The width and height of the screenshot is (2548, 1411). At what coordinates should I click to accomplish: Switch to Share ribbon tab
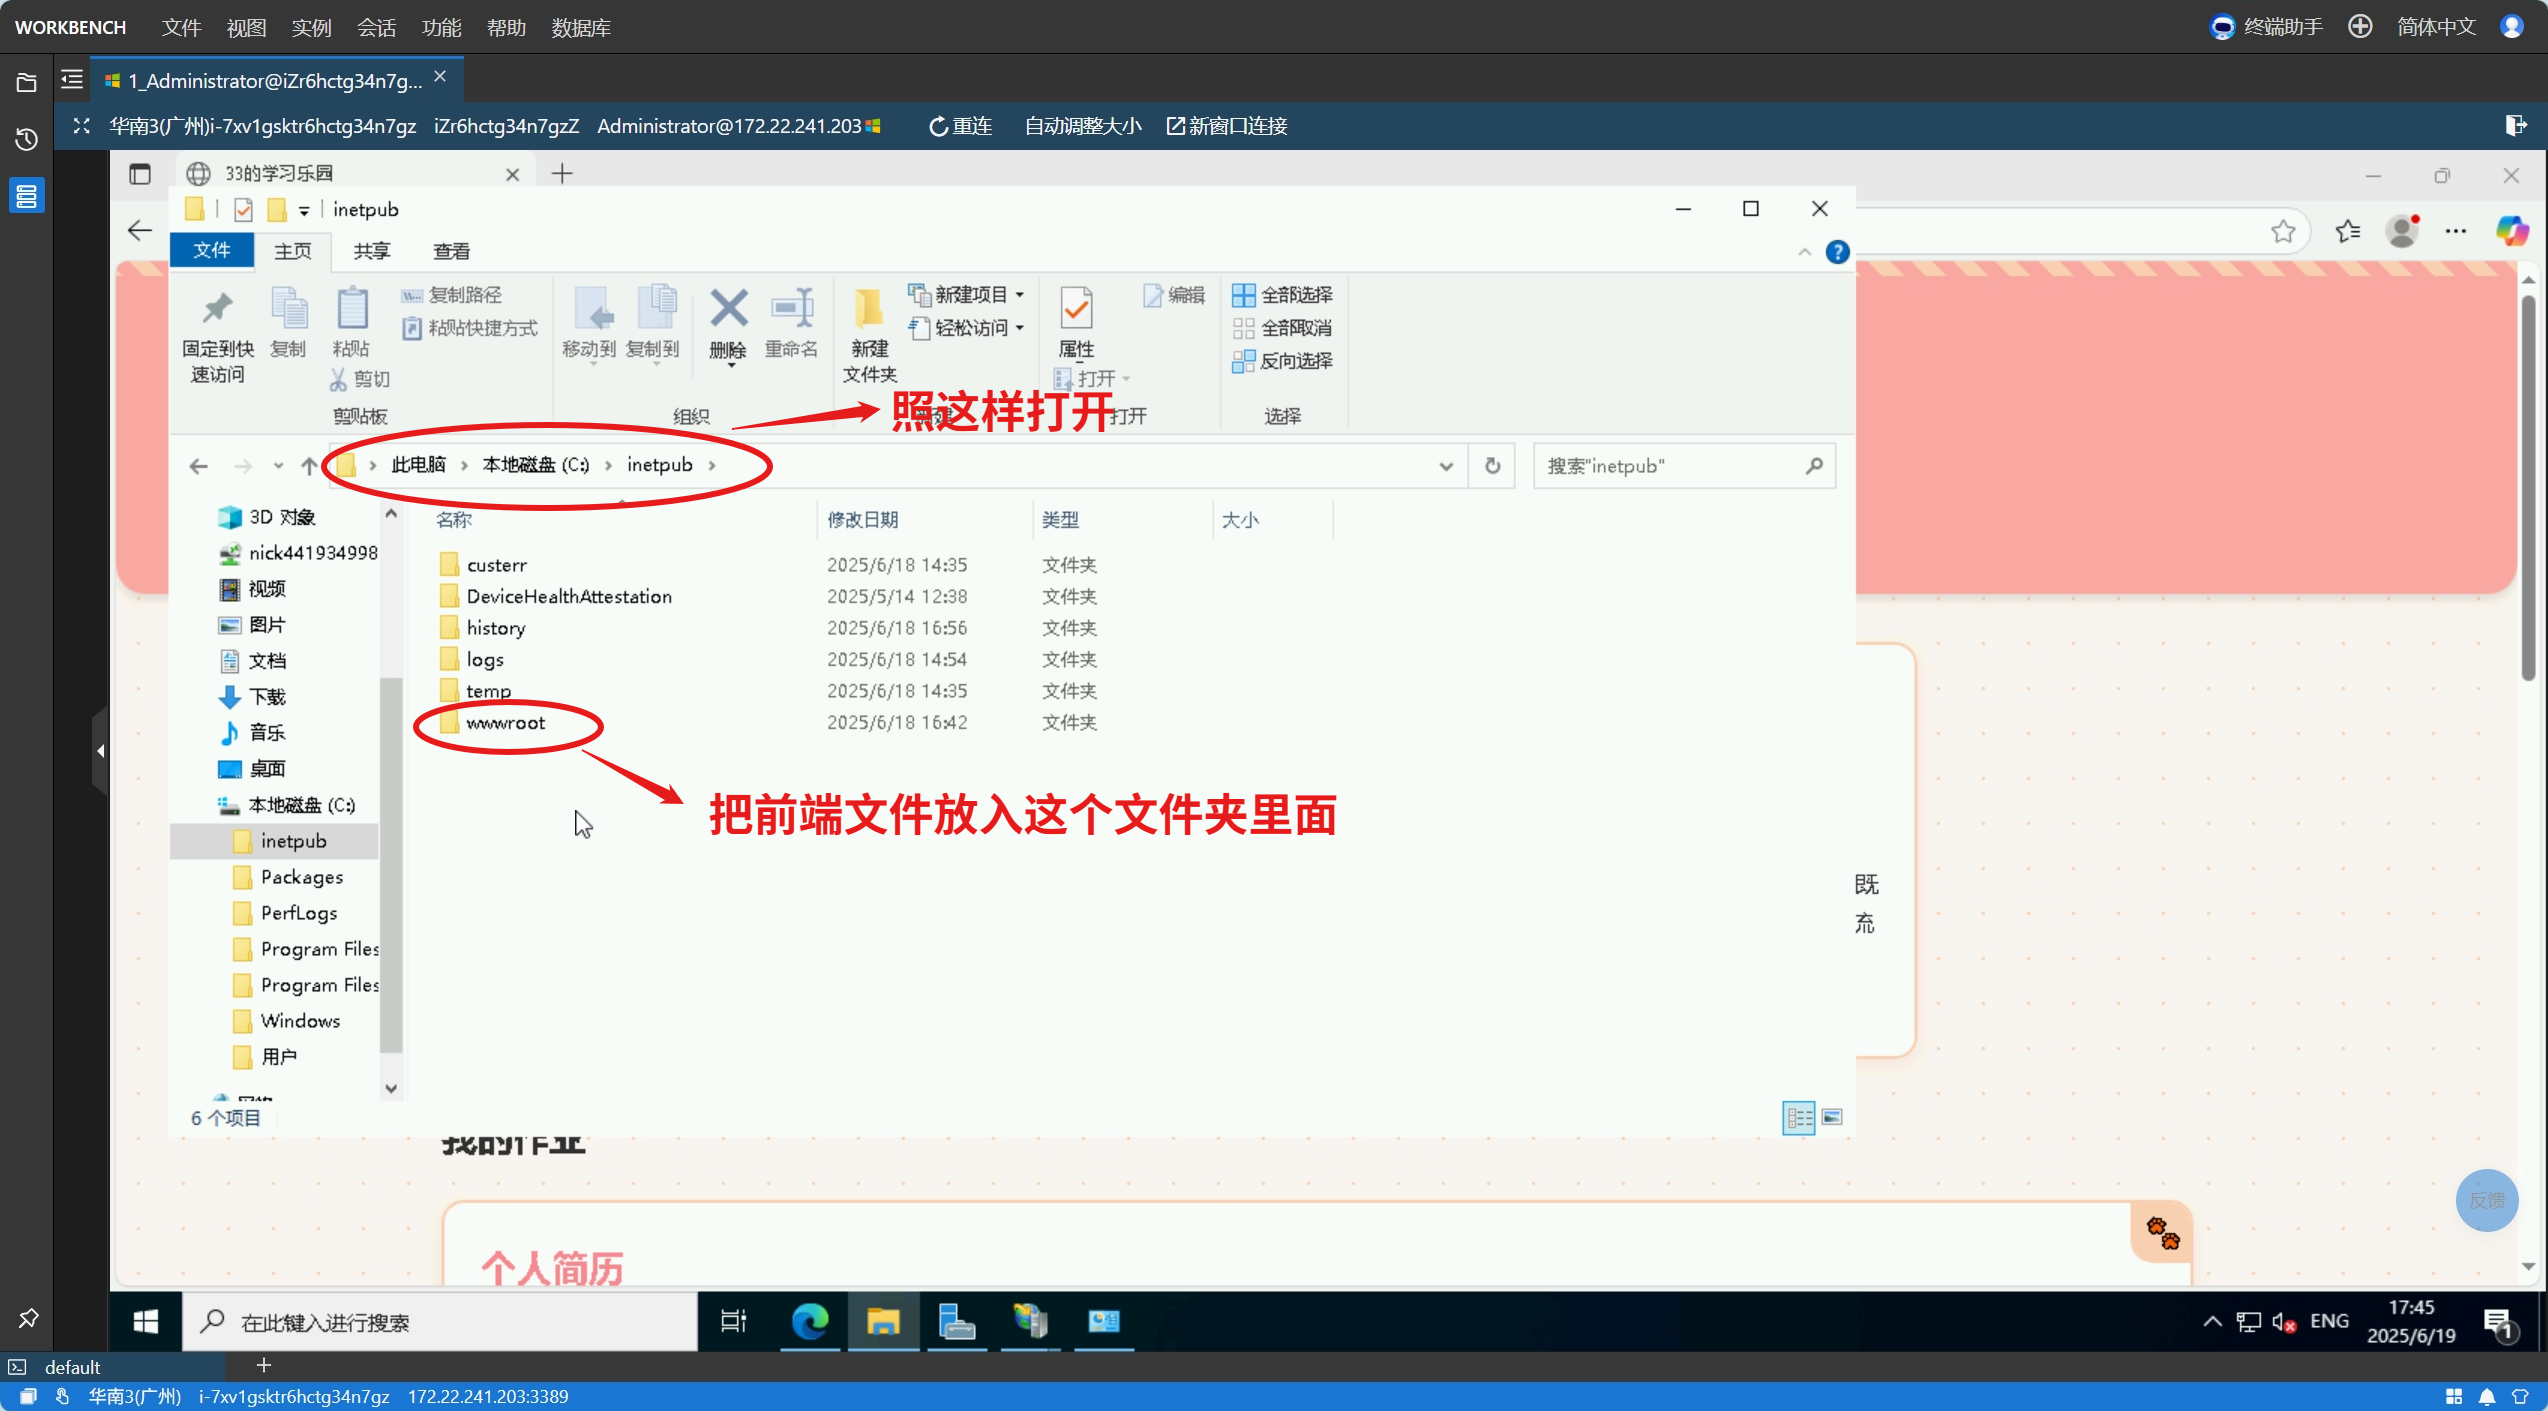tap(372, 251)
